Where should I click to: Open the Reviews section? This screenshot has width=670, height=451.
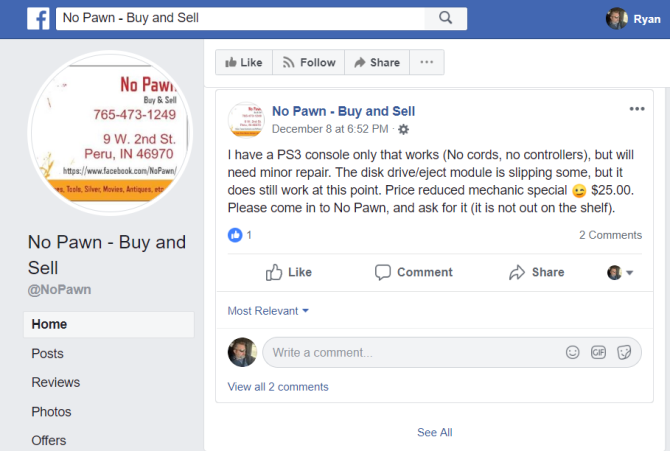pos(55,382)
